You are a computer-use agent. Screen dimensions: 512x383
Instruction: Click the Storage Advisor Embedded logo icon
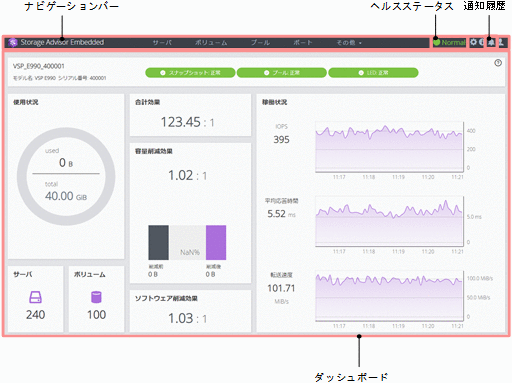pyautogui.click(x=13, y=42)
